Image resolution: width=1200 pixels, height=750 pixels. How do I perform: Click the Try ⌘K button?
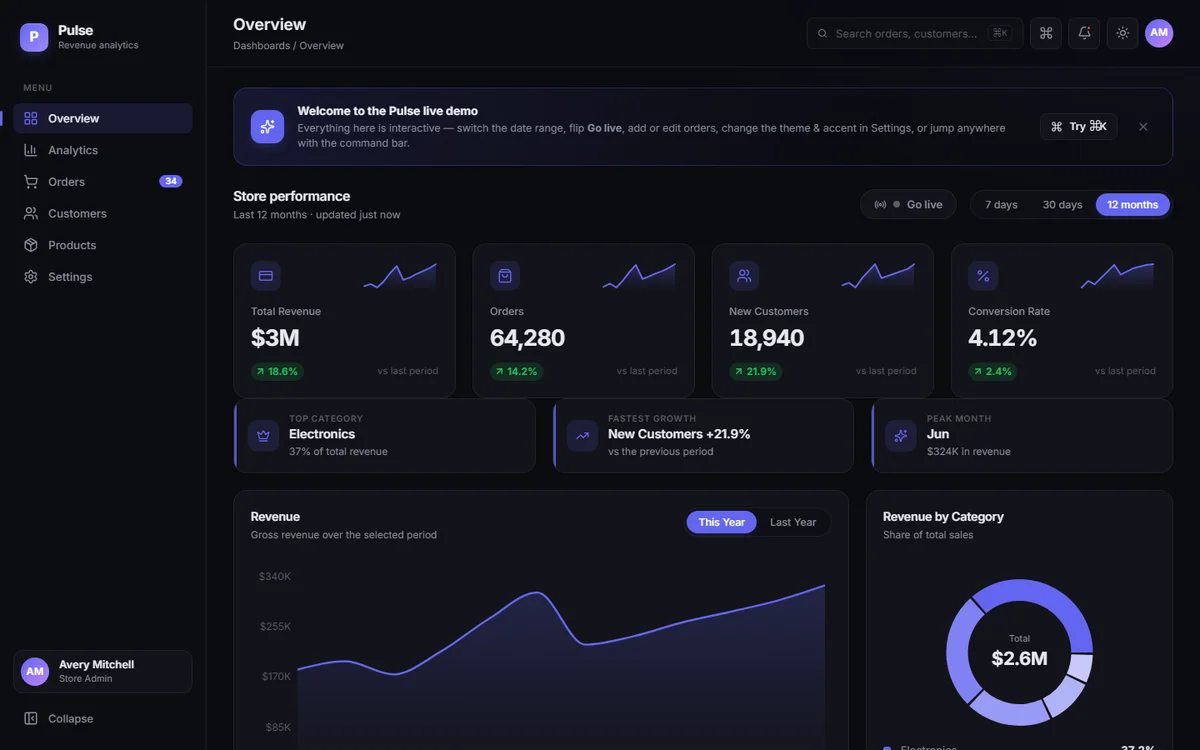click(1079, 126)
